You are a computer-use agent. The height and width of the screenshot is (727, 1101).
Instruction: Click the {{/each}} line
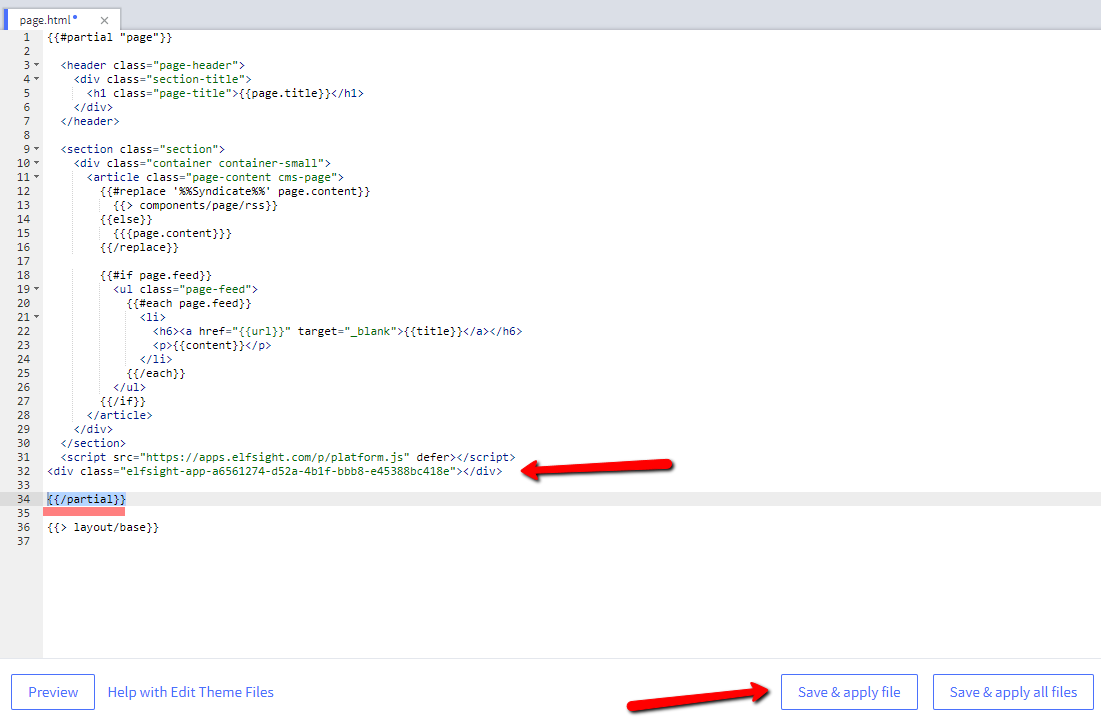tap(156, 374)
